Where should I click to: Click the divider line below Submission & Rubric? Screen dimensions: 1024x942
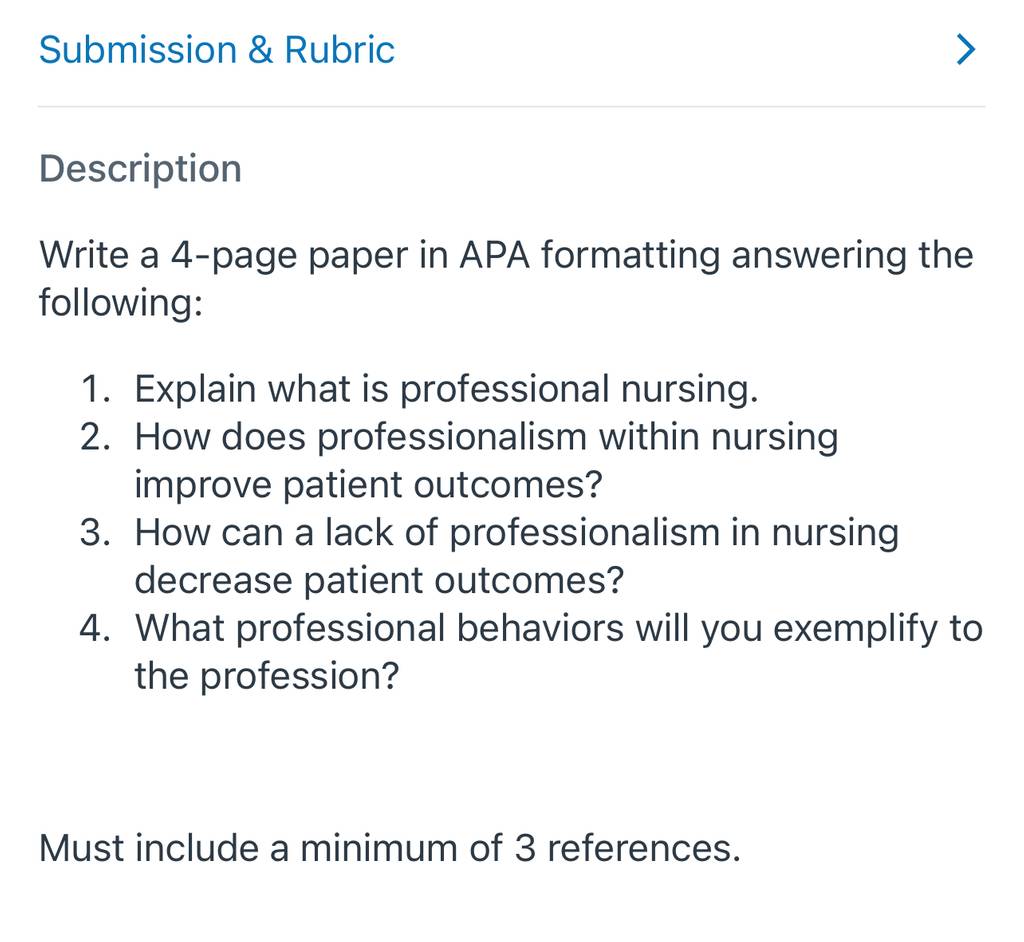(x=511, y=106)
